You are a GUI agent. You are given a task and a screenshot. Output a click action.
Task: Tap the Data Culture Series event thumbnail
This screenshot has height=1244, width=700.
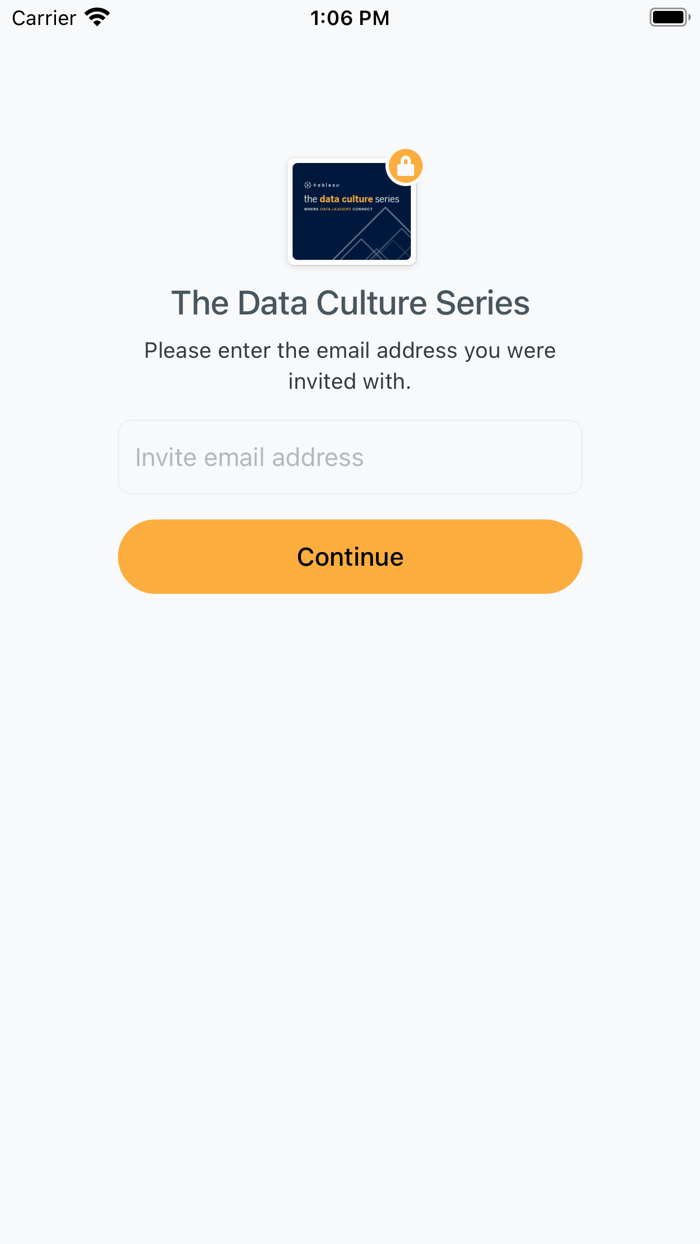click(350, 211)
